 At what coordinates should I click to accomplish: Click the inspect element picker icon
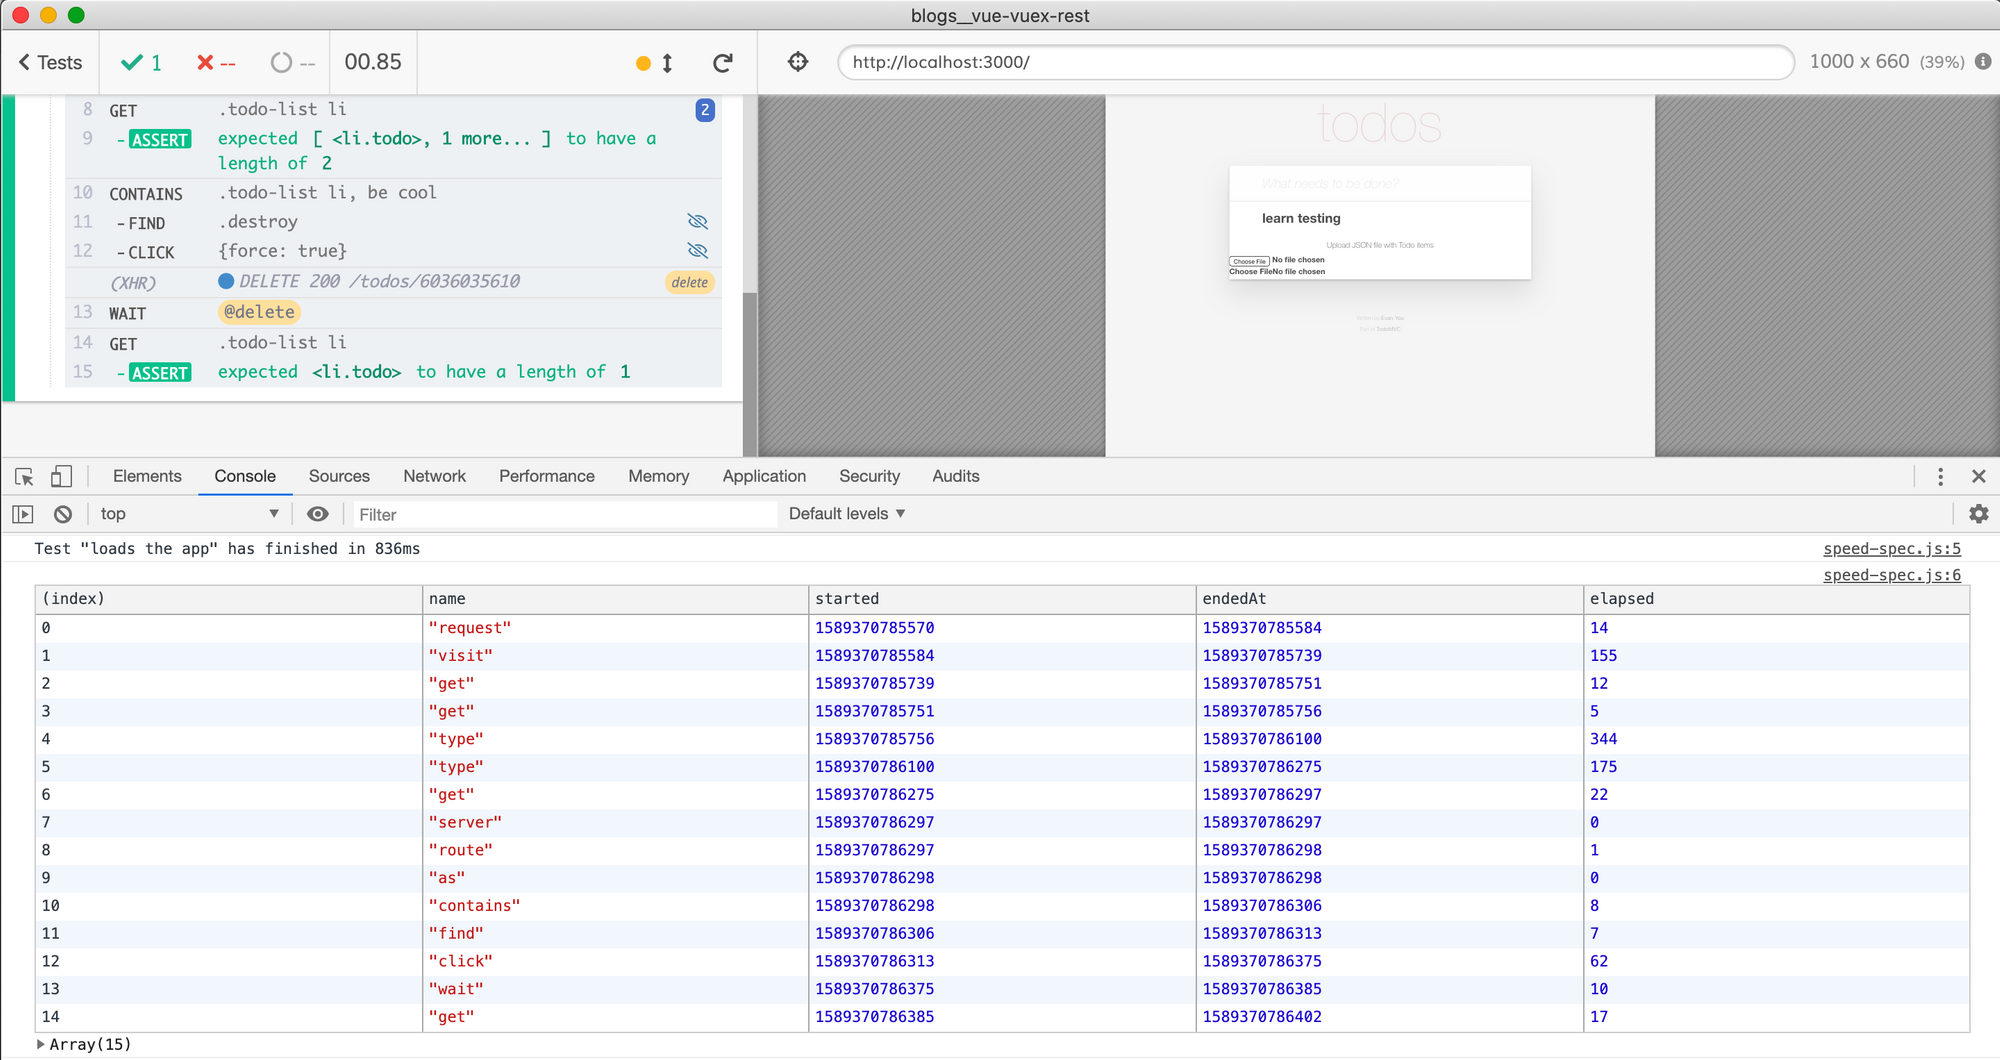24,477
